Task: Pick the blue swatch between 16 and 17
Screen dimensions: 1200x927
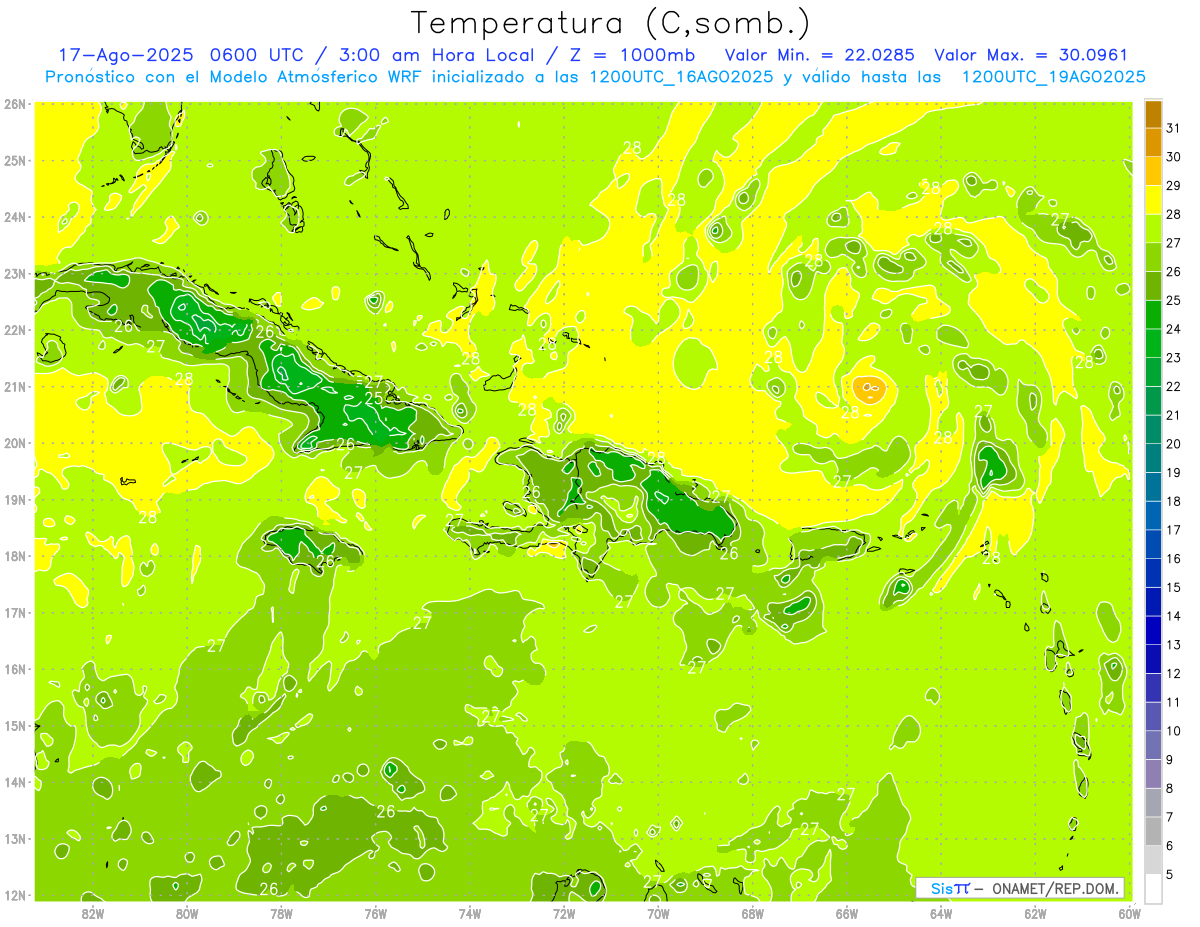Action: point(1153,544)
